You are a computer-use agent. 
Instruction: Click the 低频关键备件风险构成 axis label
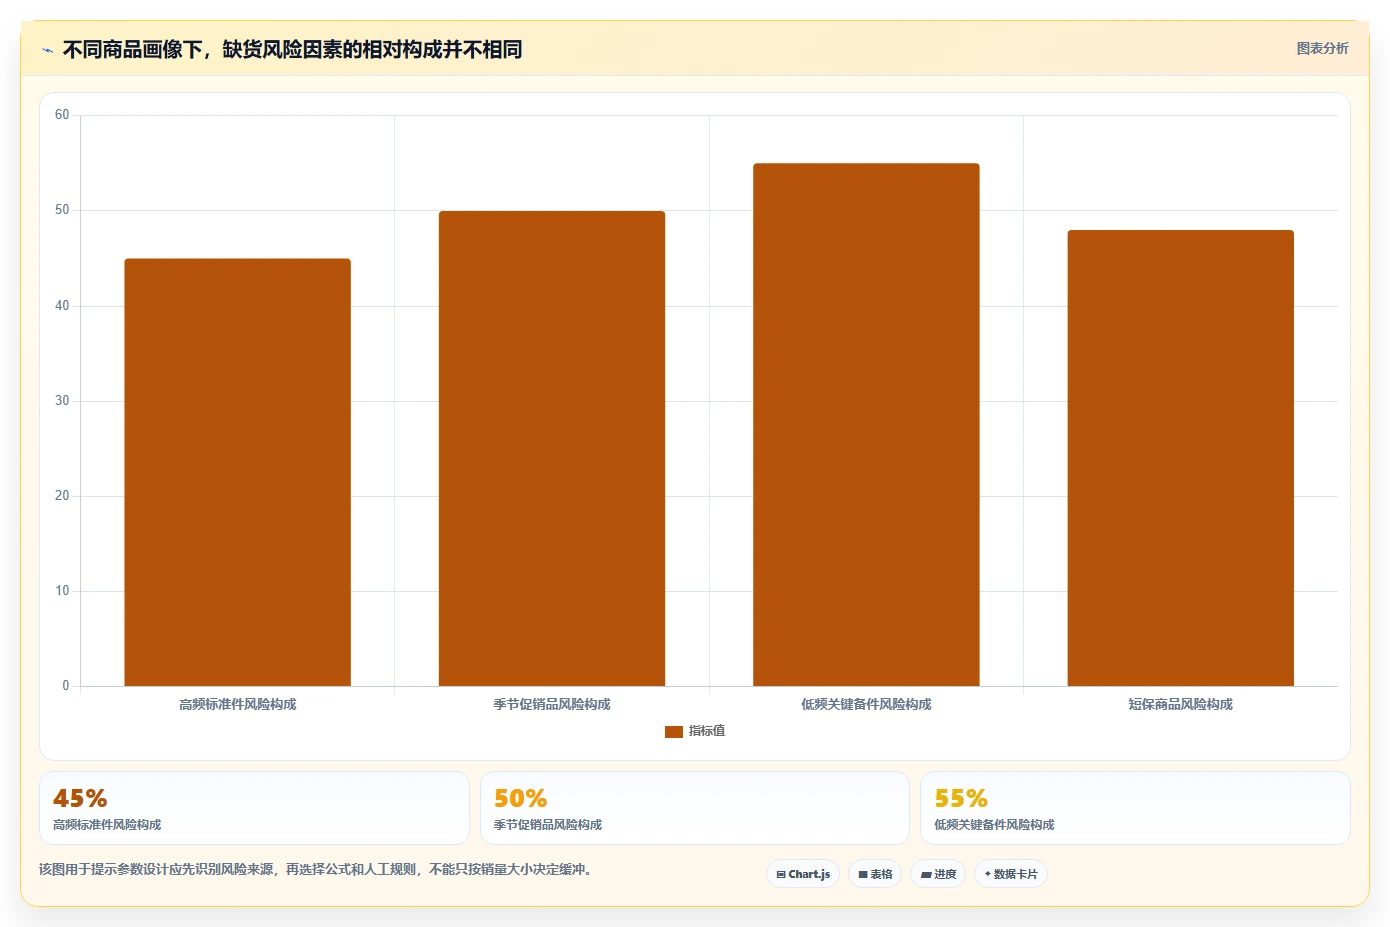[x=866, y=704]
